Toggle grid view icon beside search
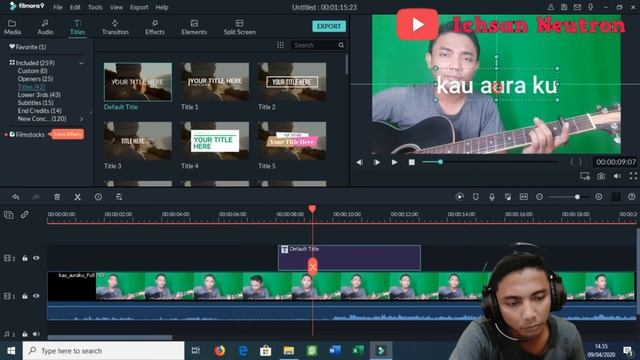The image size is (640, 360). (x=280, y=45)
